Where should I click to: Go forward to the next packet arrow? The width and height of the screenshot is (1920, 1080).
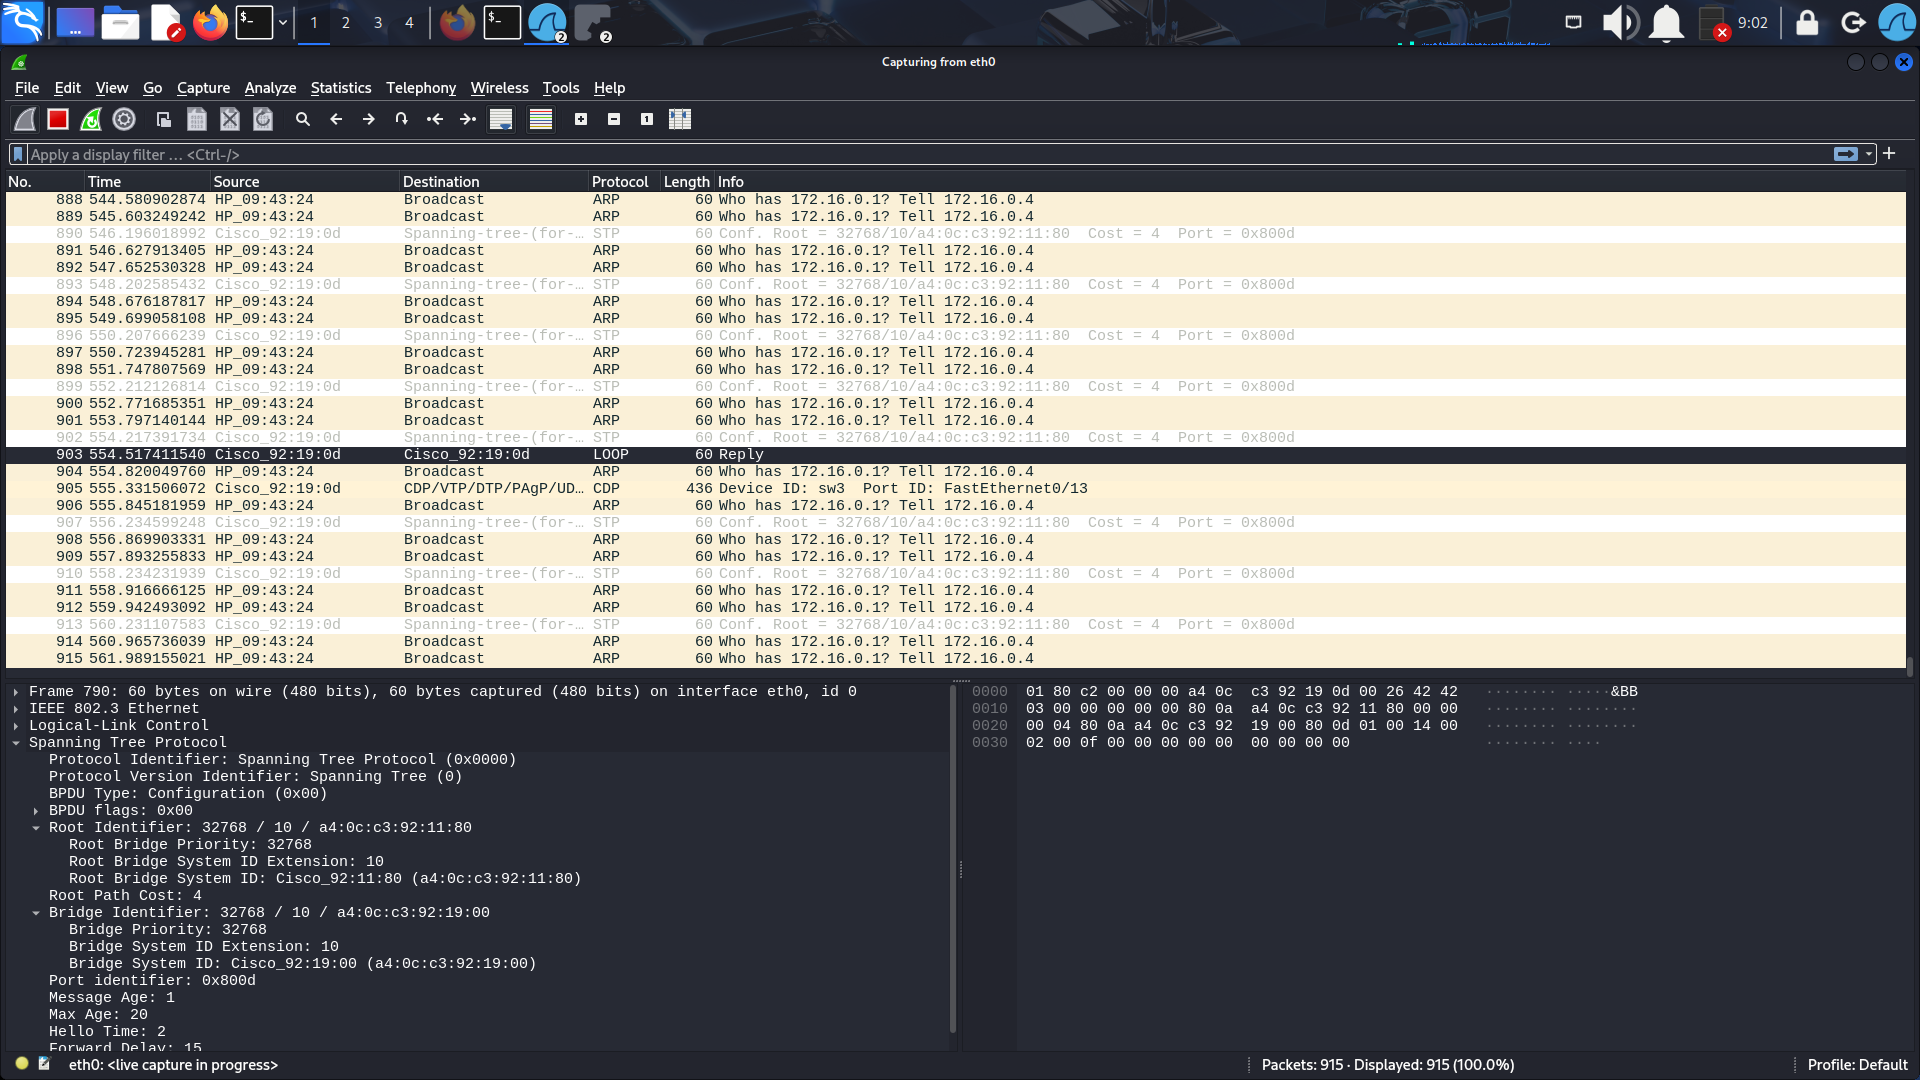tap(369, 119)
